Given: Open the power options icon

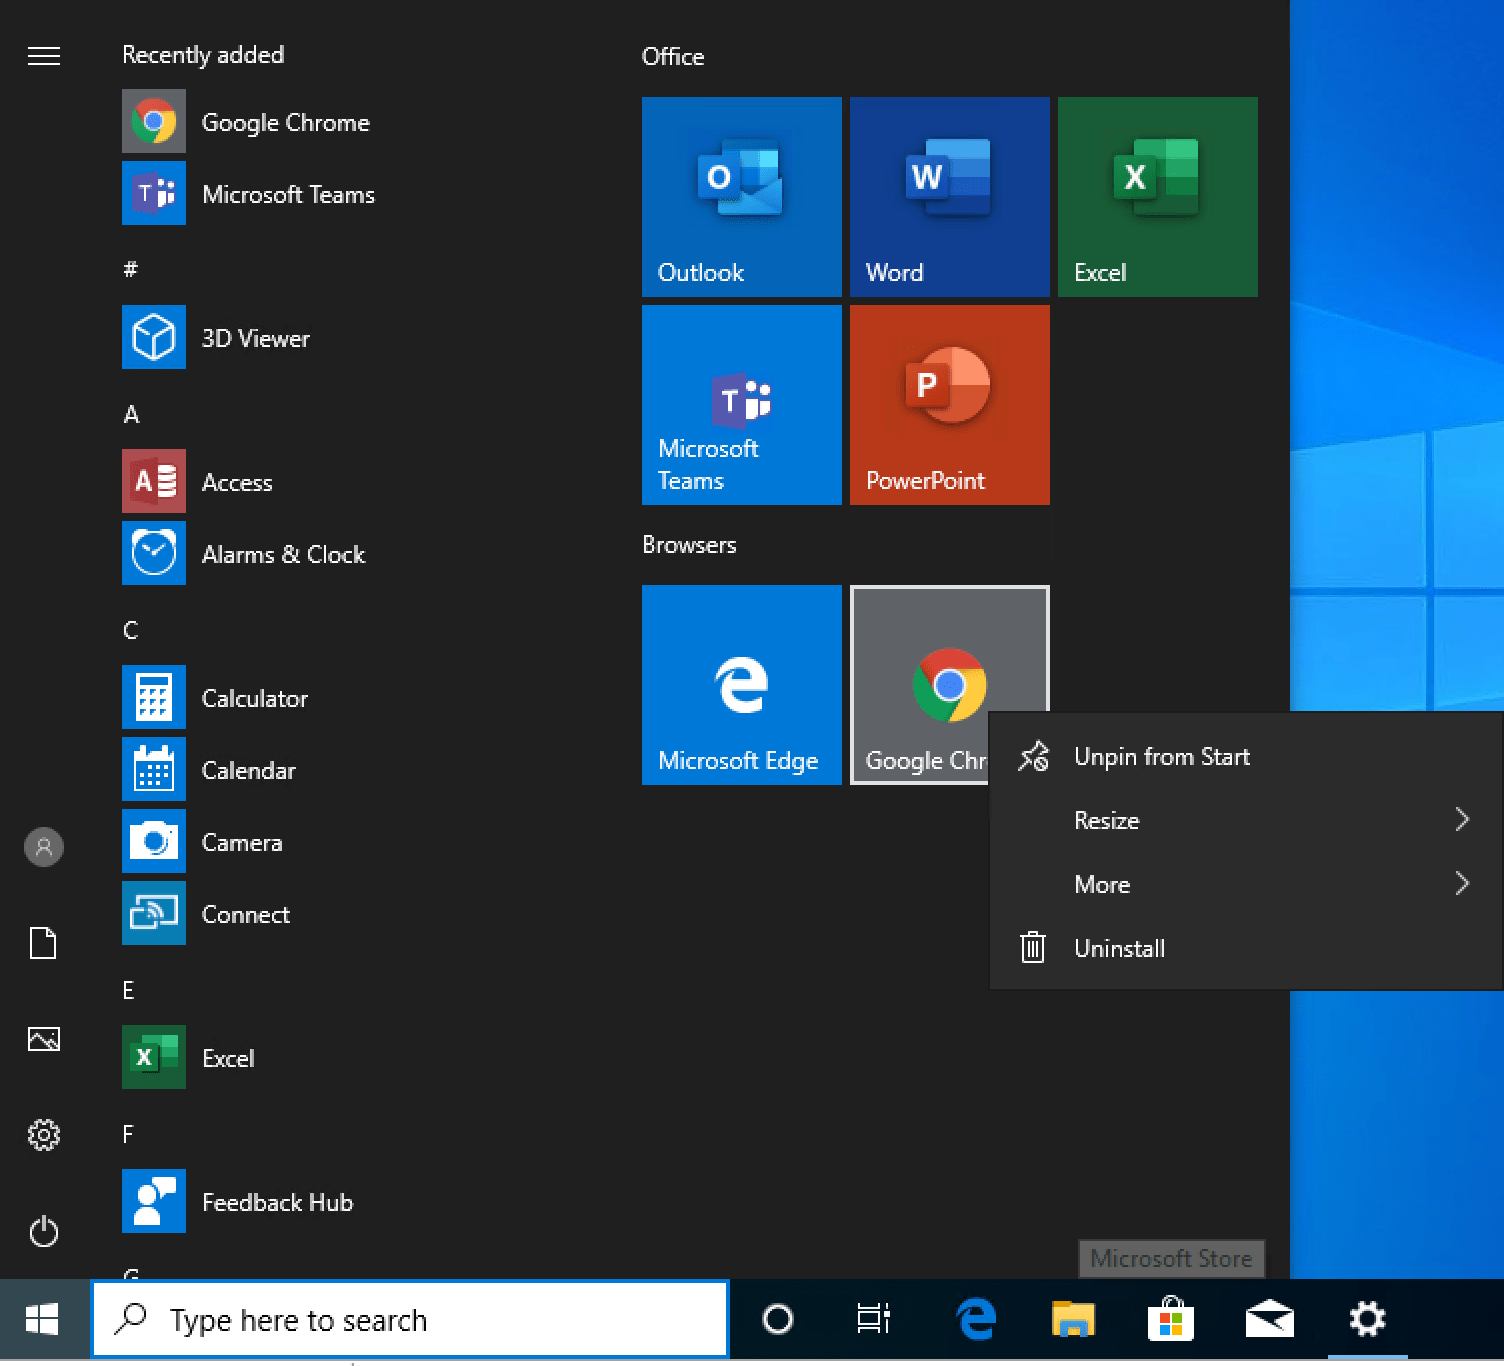Looking at the screenshot, I should click(x=43, y=1231).
